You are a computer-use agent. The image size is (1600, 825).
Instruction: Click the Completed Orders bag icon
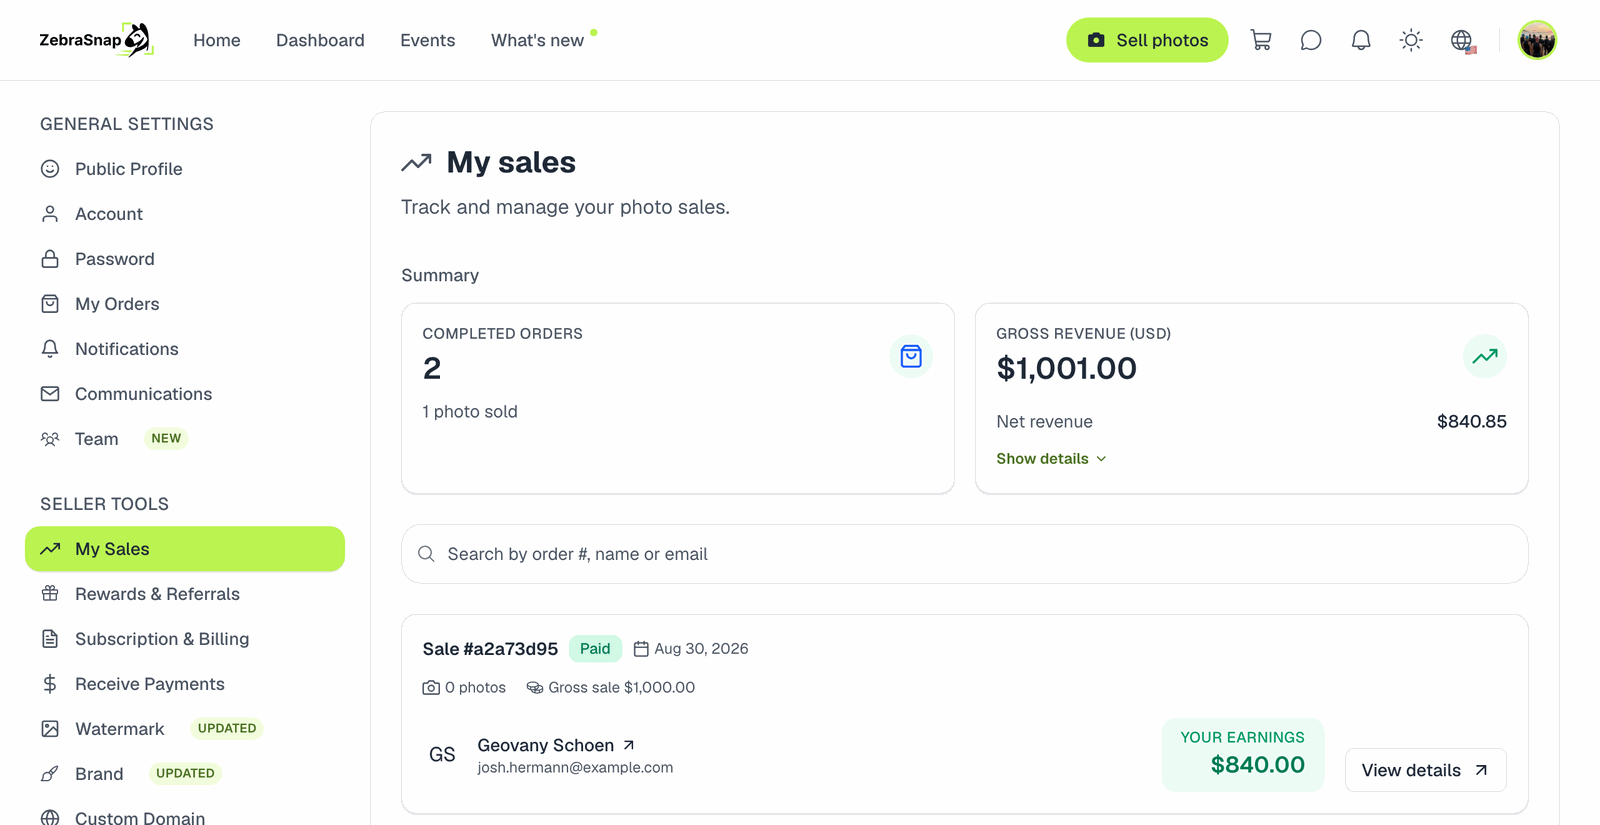[x=911, y=356]
